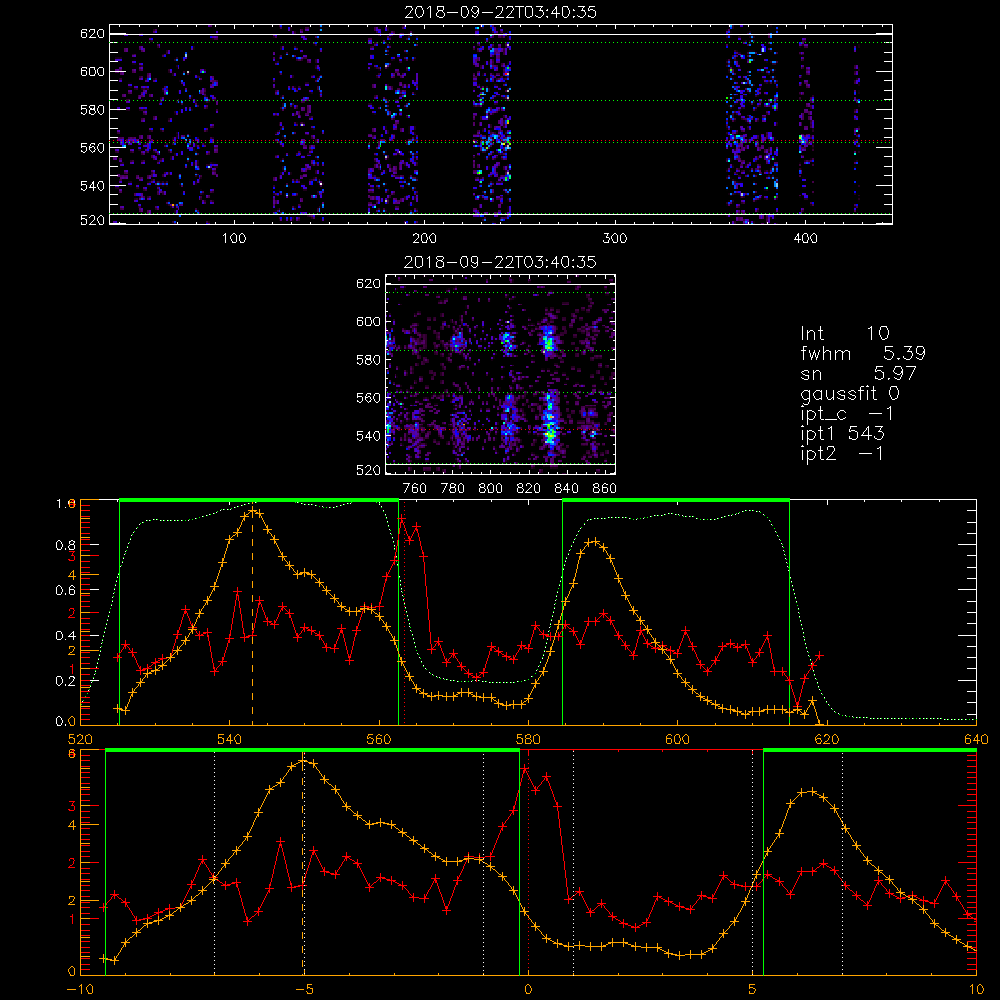Click x-axis end label '10' on bottom plot

point(976,989)
